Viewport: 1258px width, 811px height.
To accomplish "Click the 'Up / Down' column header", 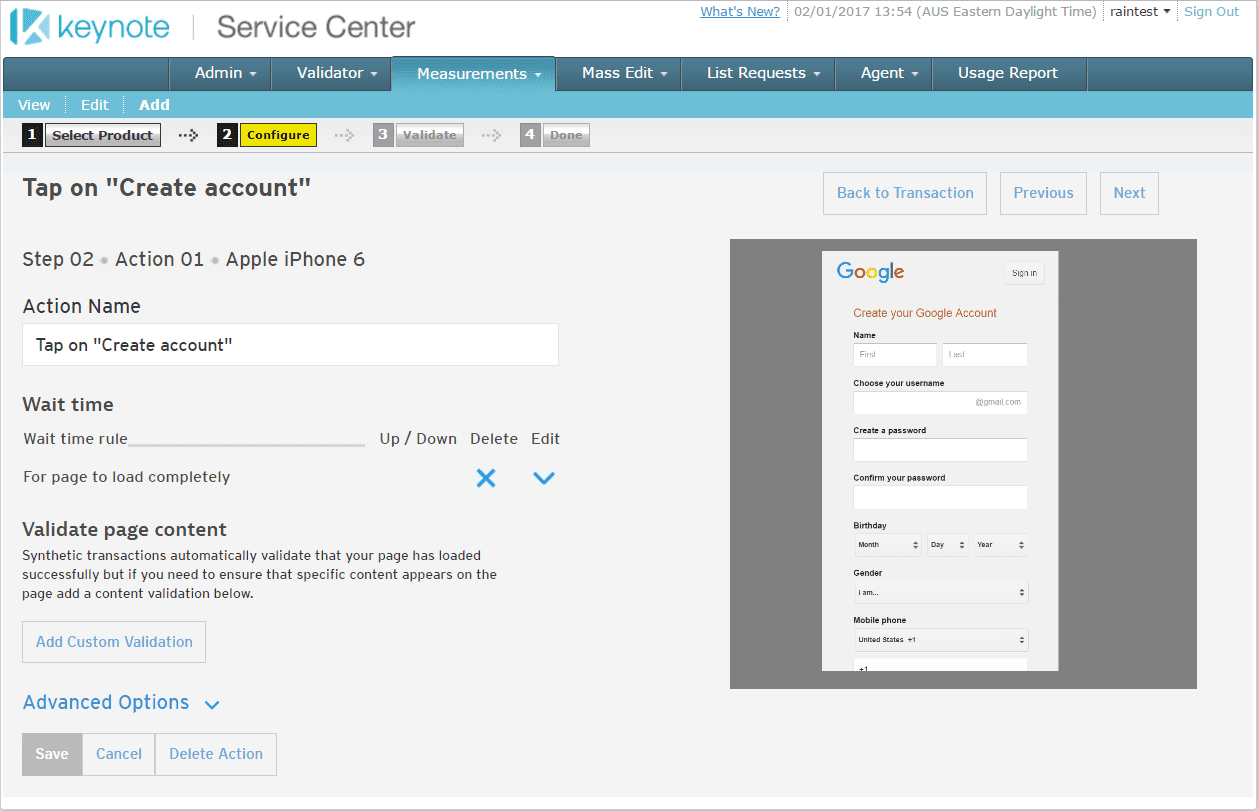I will pyautogui.click(x=418, y=439).
